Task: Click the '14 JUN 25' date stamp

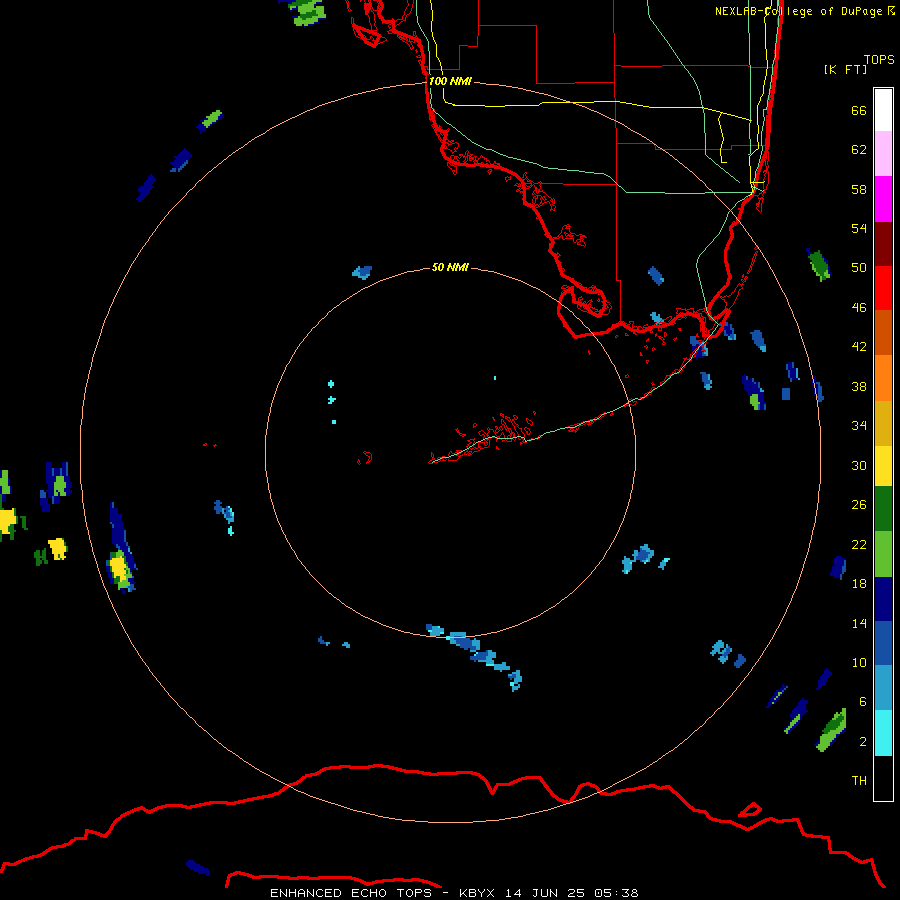Action: tap(545, 893)
